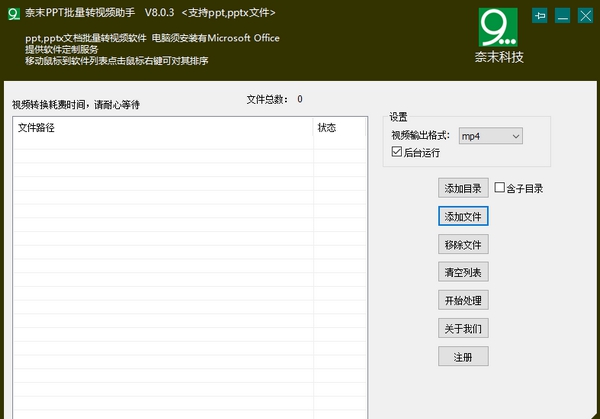Click the 奈末科技 company name text

pyautogui.click(x=499, y=57)
